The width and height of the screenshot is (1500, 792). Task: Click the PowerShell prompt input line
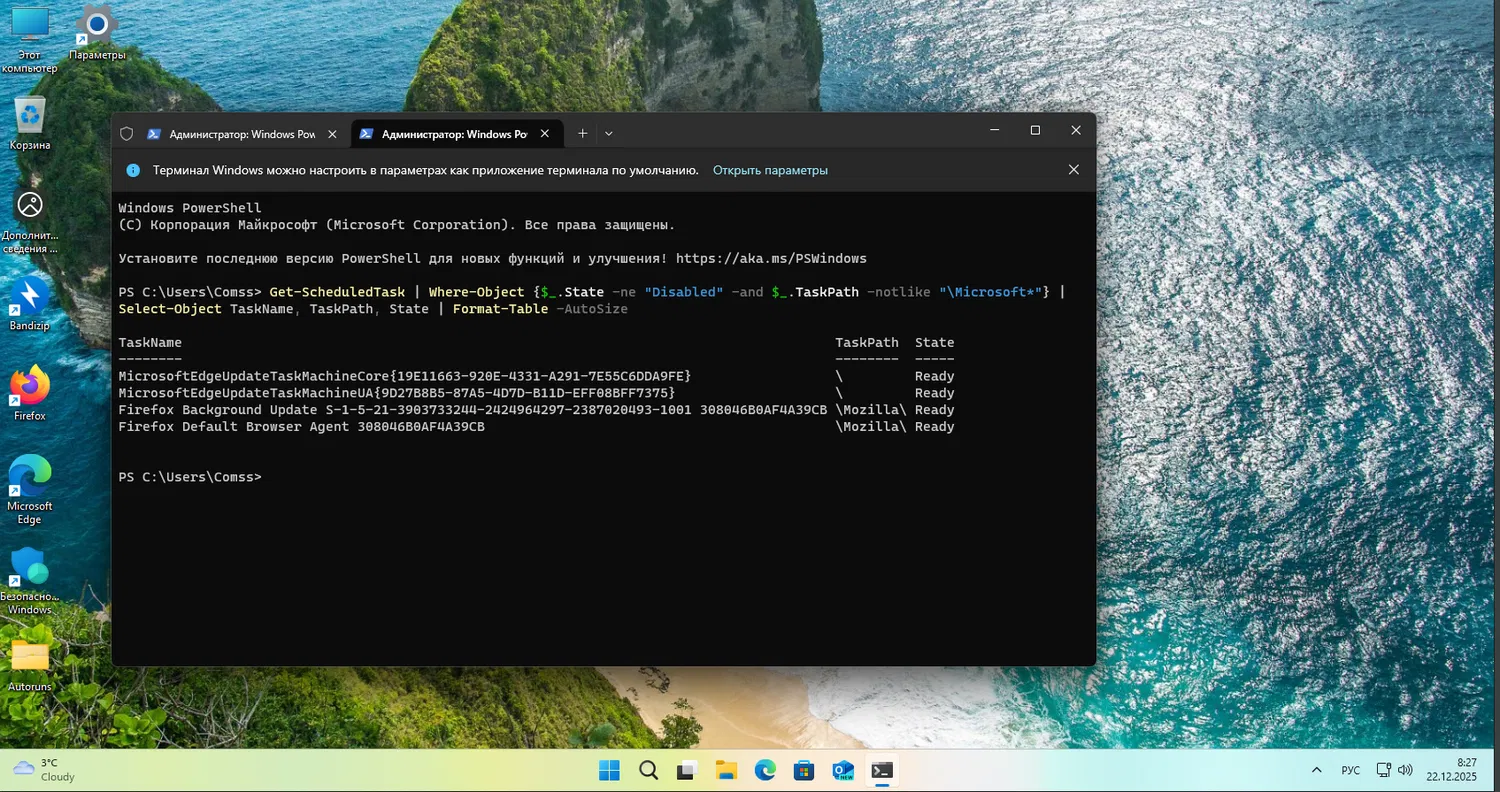(x=400, y=478)
